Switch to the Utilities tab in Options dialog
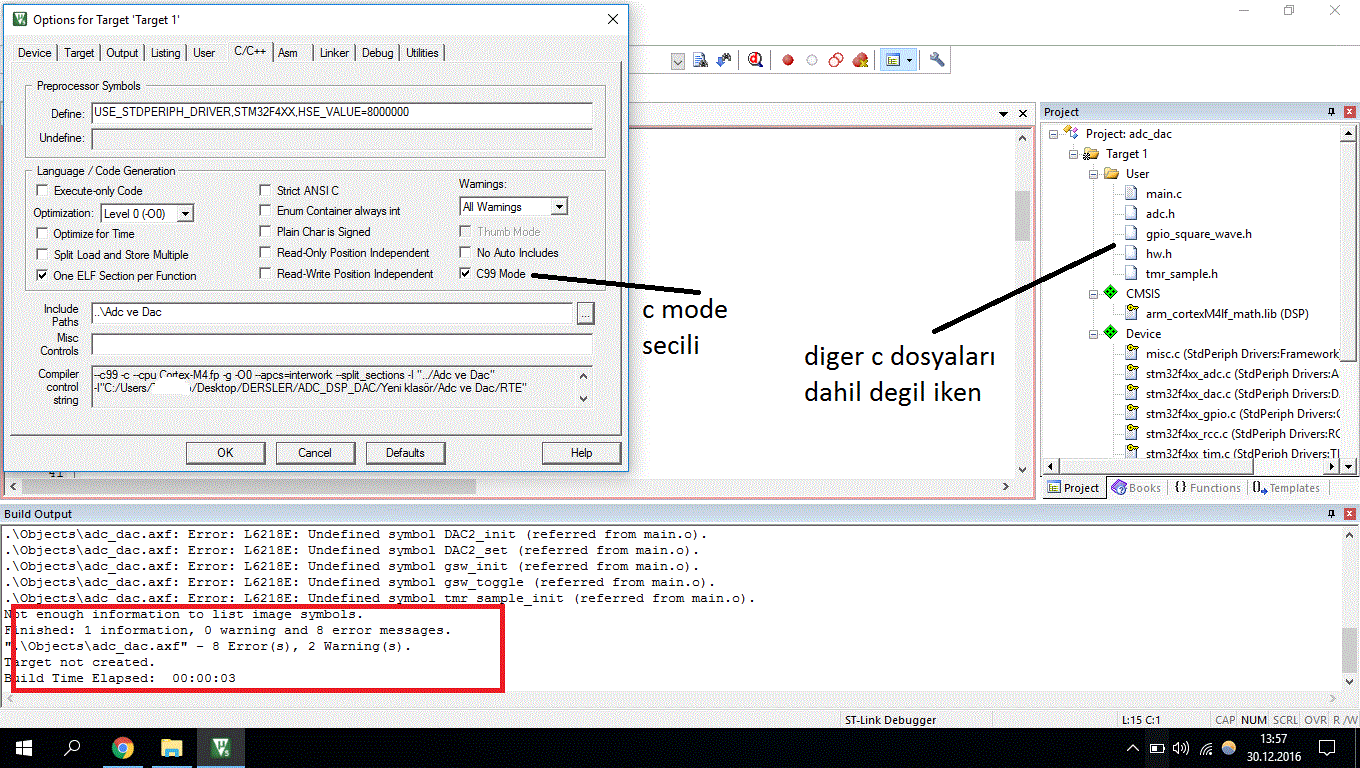 click(x=422, y=53)
